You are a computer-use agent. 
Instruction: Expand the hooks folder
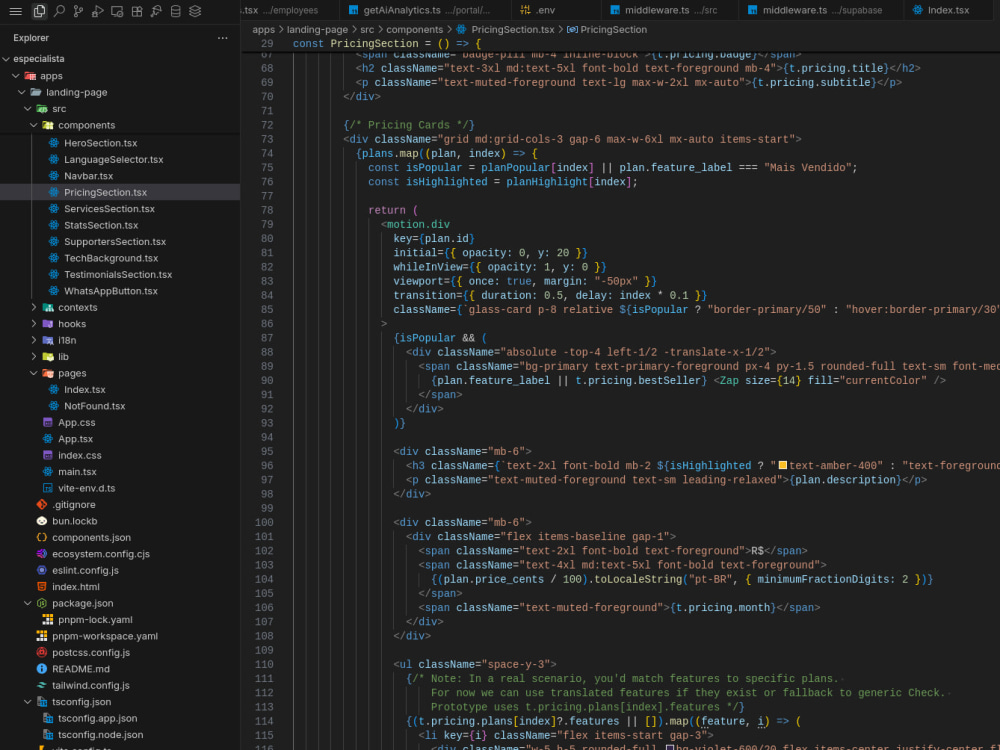point(34,324)
